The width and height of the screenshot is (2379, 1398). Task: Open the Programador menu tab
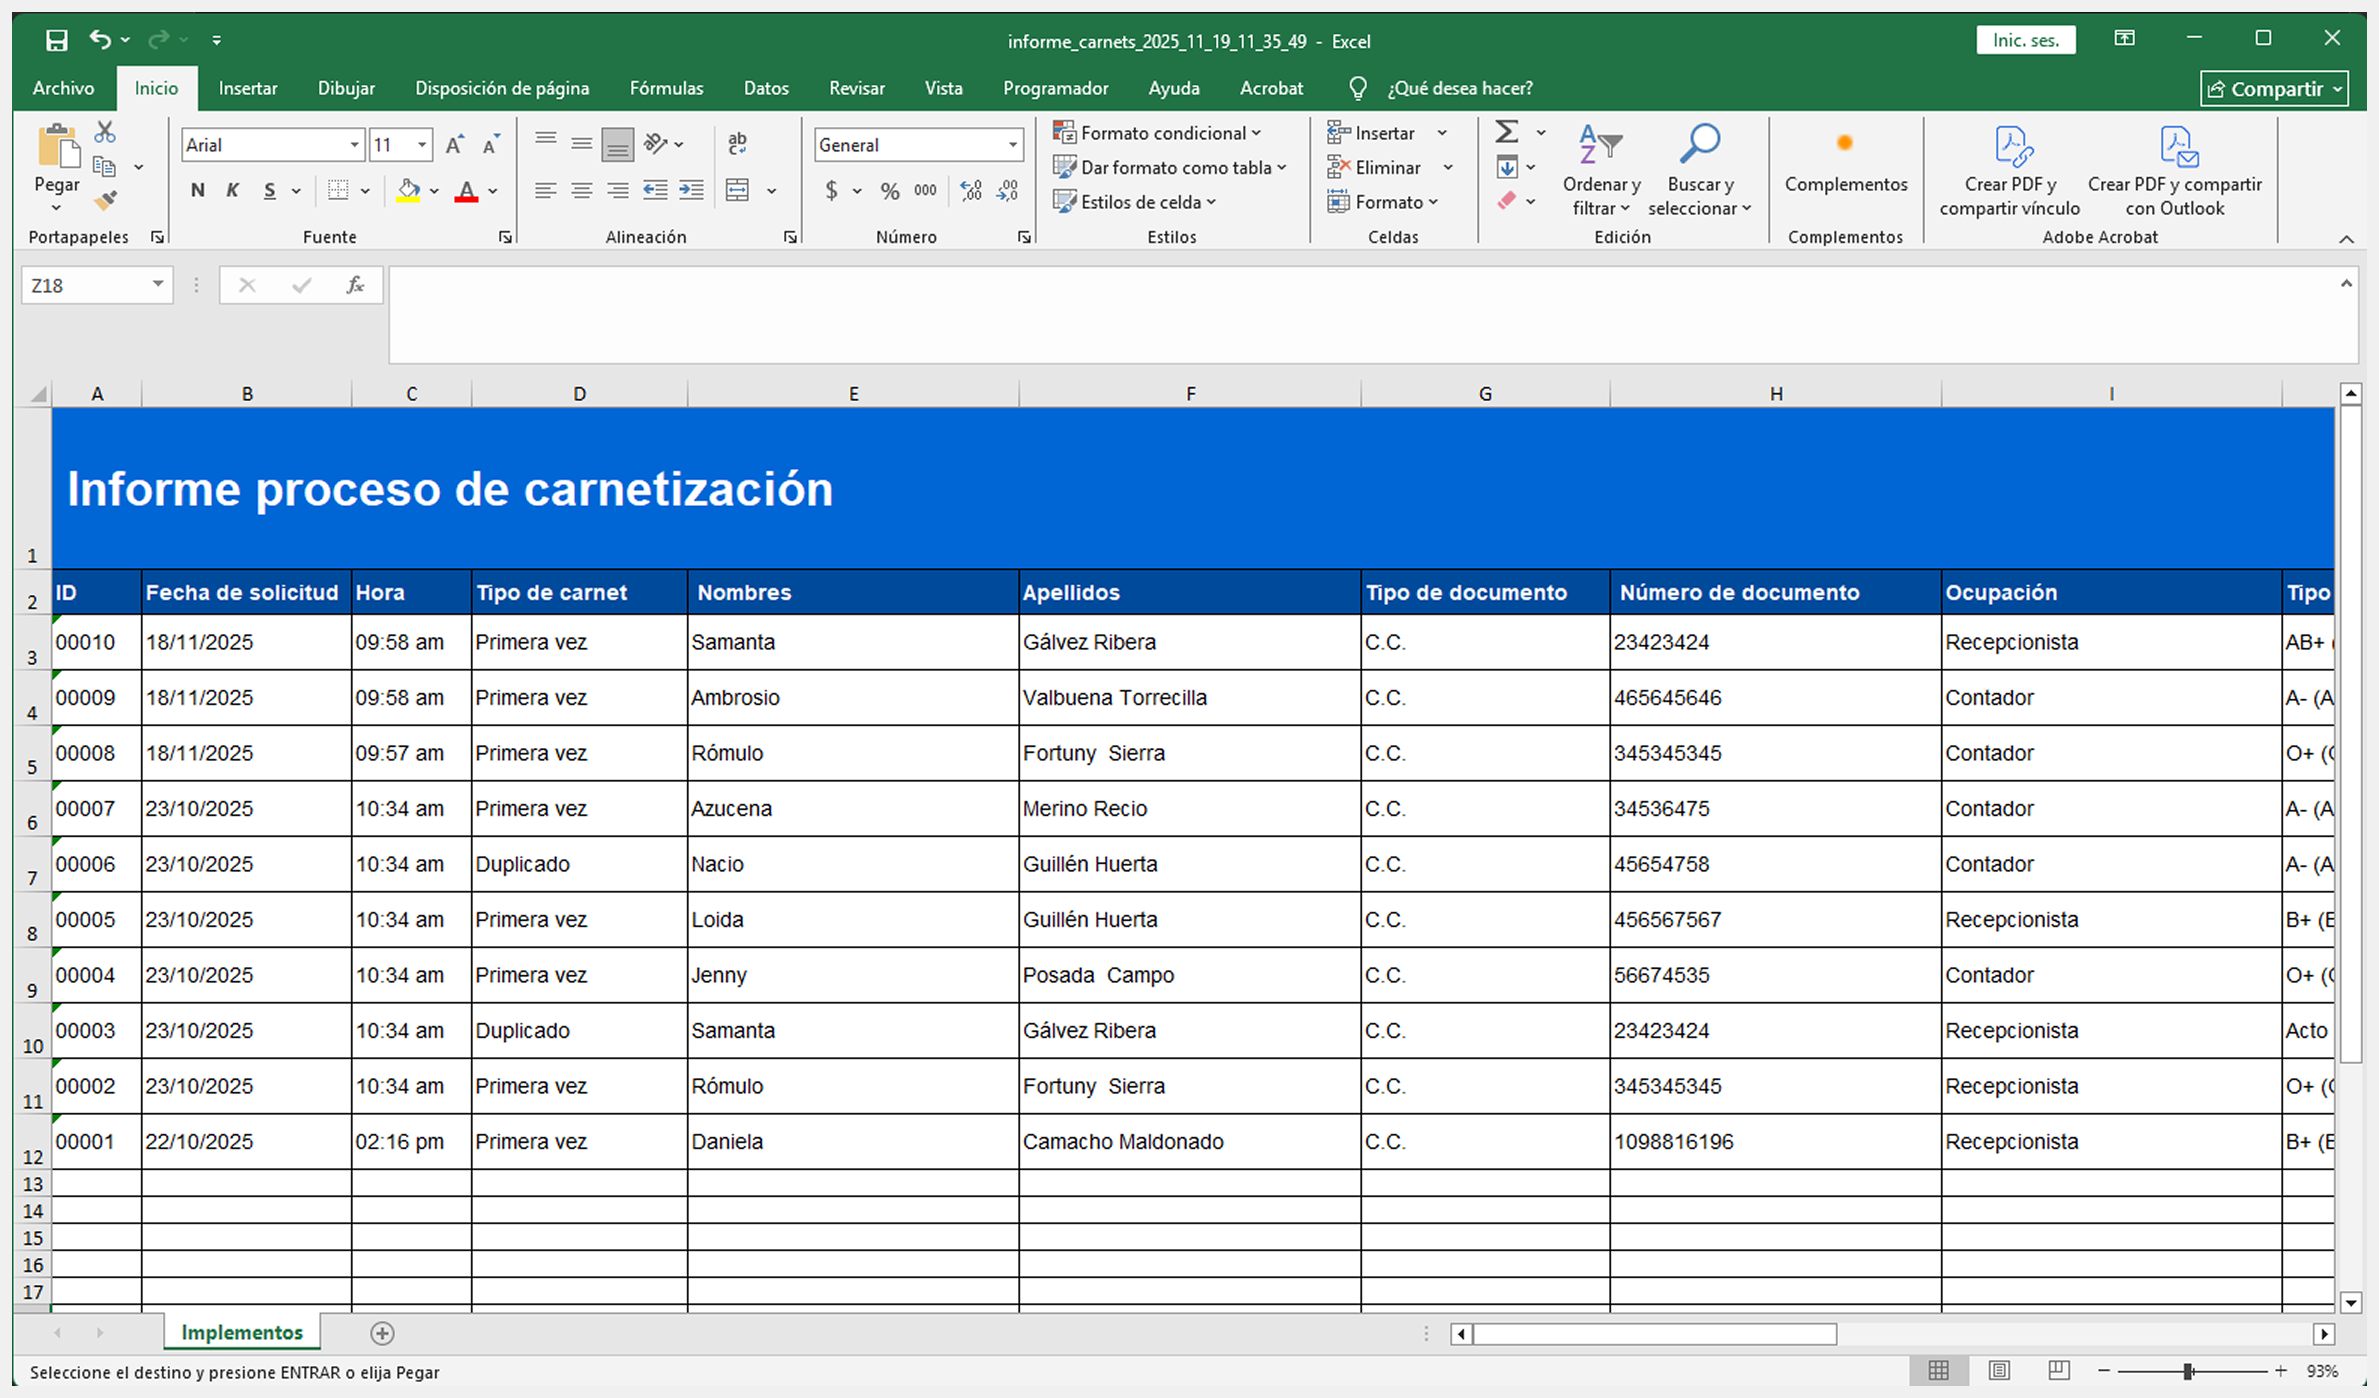click(x=1055, y=88)
